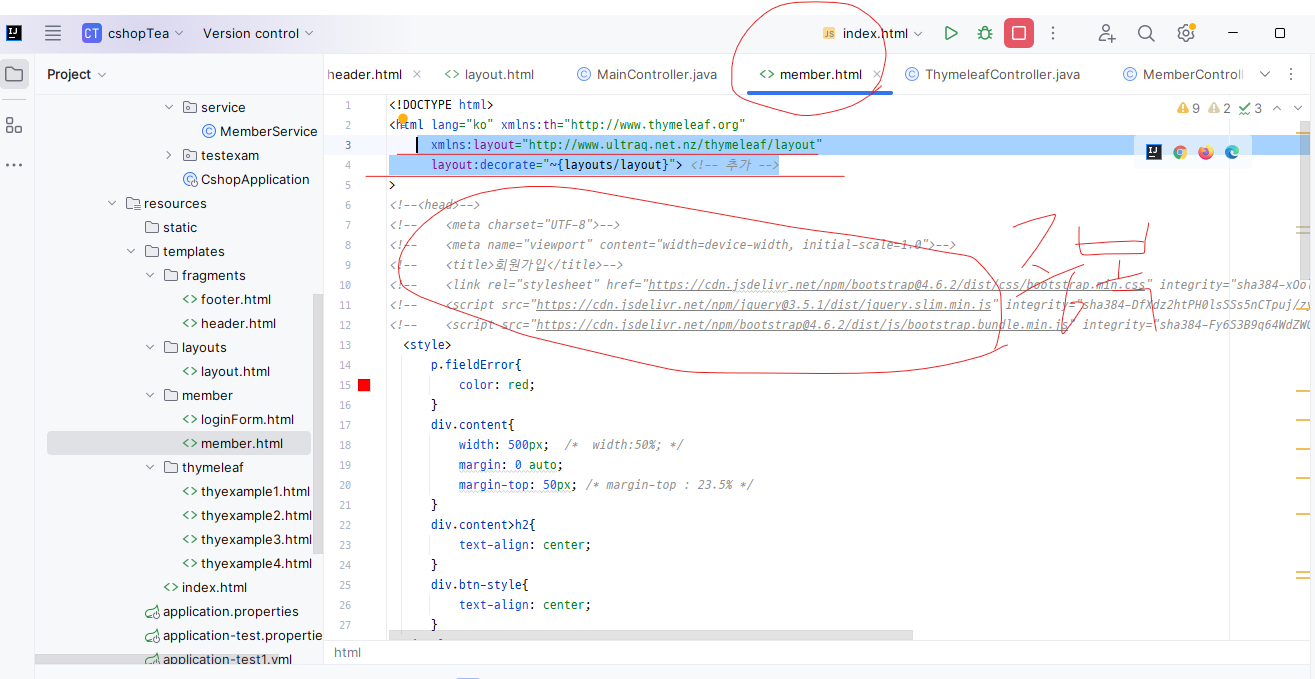1315x679 pixels.
Task: Switch to layout.html tab
Action: point(489,74)
